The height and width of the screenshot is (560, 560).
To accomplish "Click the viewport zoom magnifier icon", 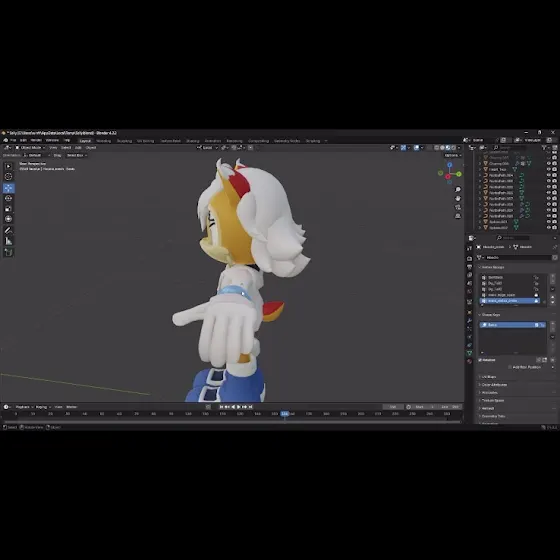I will pos(458,189).
